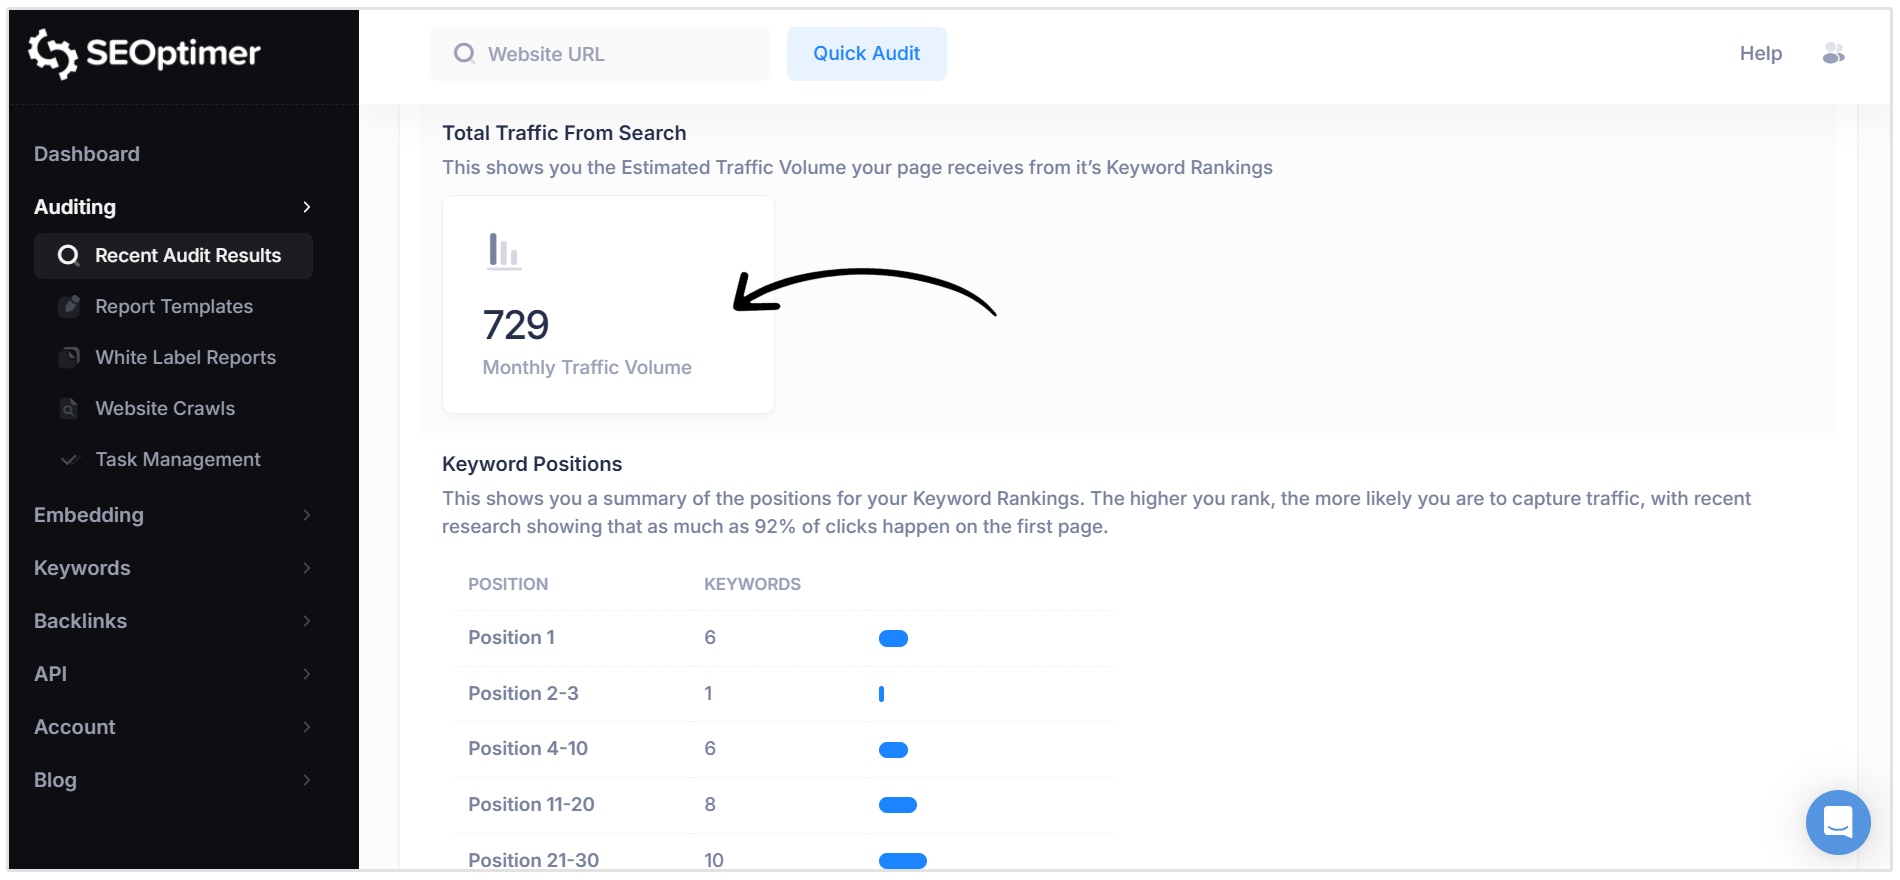Viewport: 1900px width, 880px height.
Task: Click the Position 4-10 keyword bar
Action: click(x=893, y=750)
